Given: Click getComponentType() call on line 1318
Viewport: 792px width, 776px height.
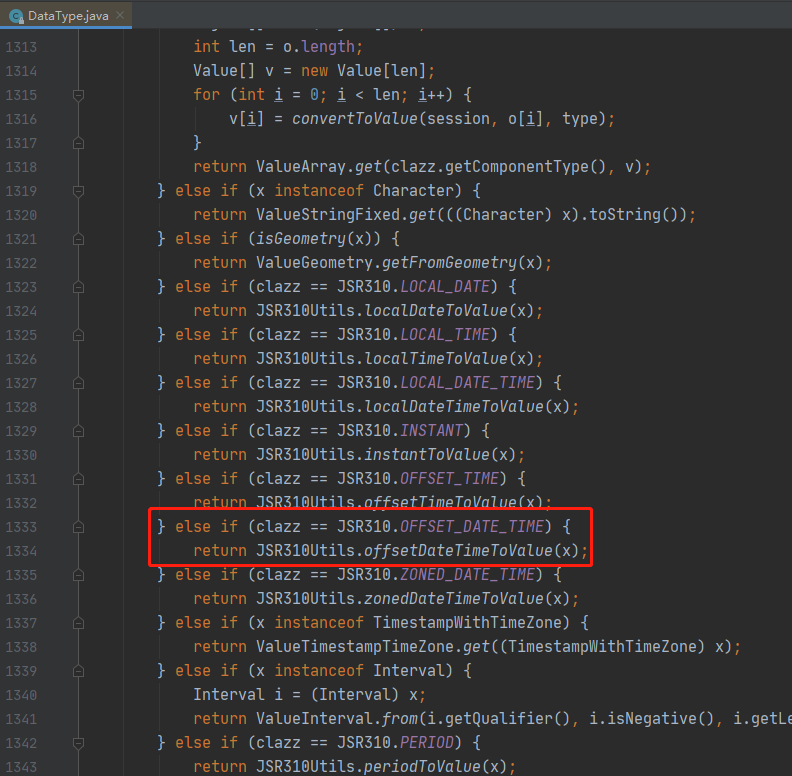Looking at the screenshot, I should [x=525, y=167].
